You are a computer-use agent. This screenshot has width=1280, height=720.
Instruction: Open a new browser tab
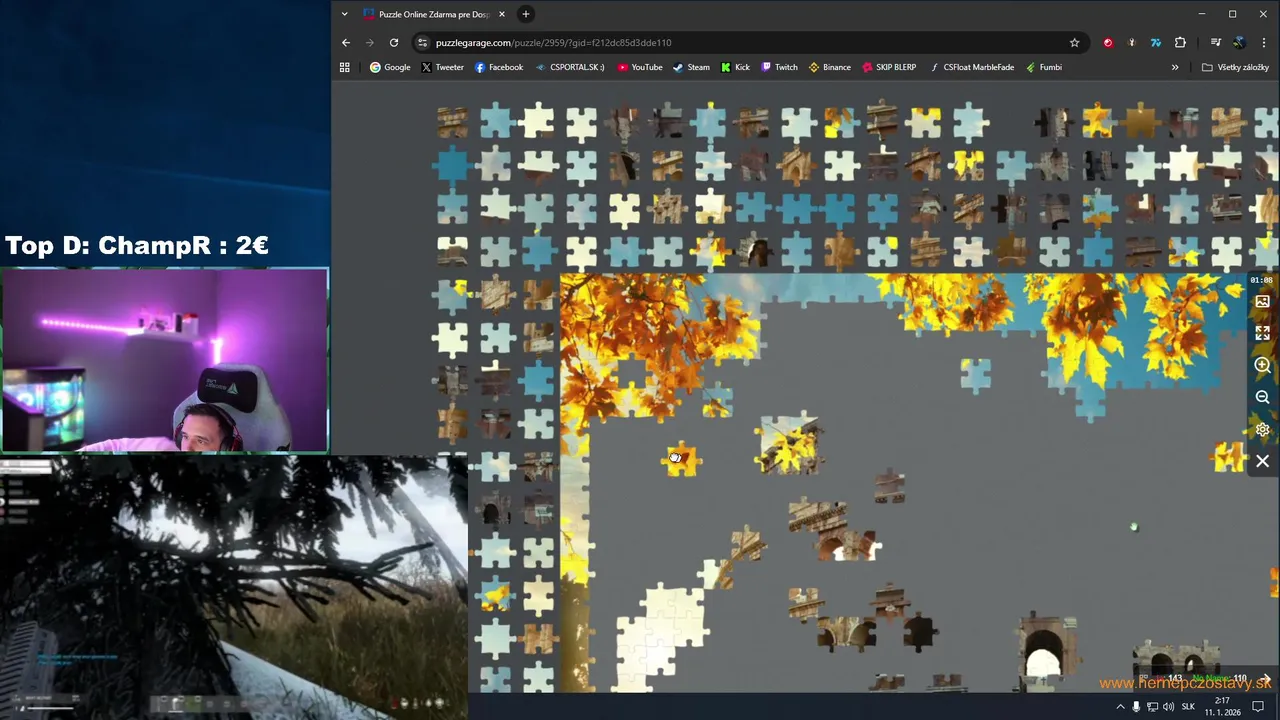pos(526,14)
